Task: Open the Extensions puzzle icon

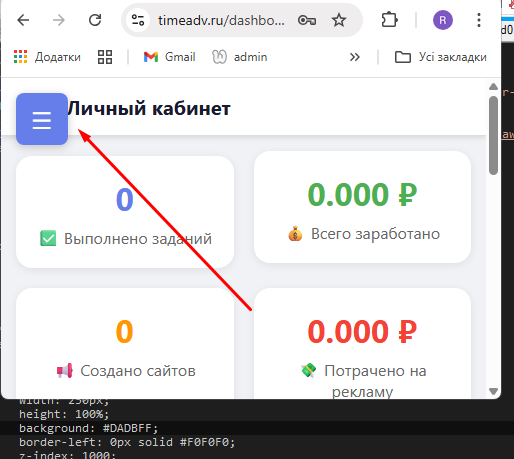Action: [x=389, y=20]
